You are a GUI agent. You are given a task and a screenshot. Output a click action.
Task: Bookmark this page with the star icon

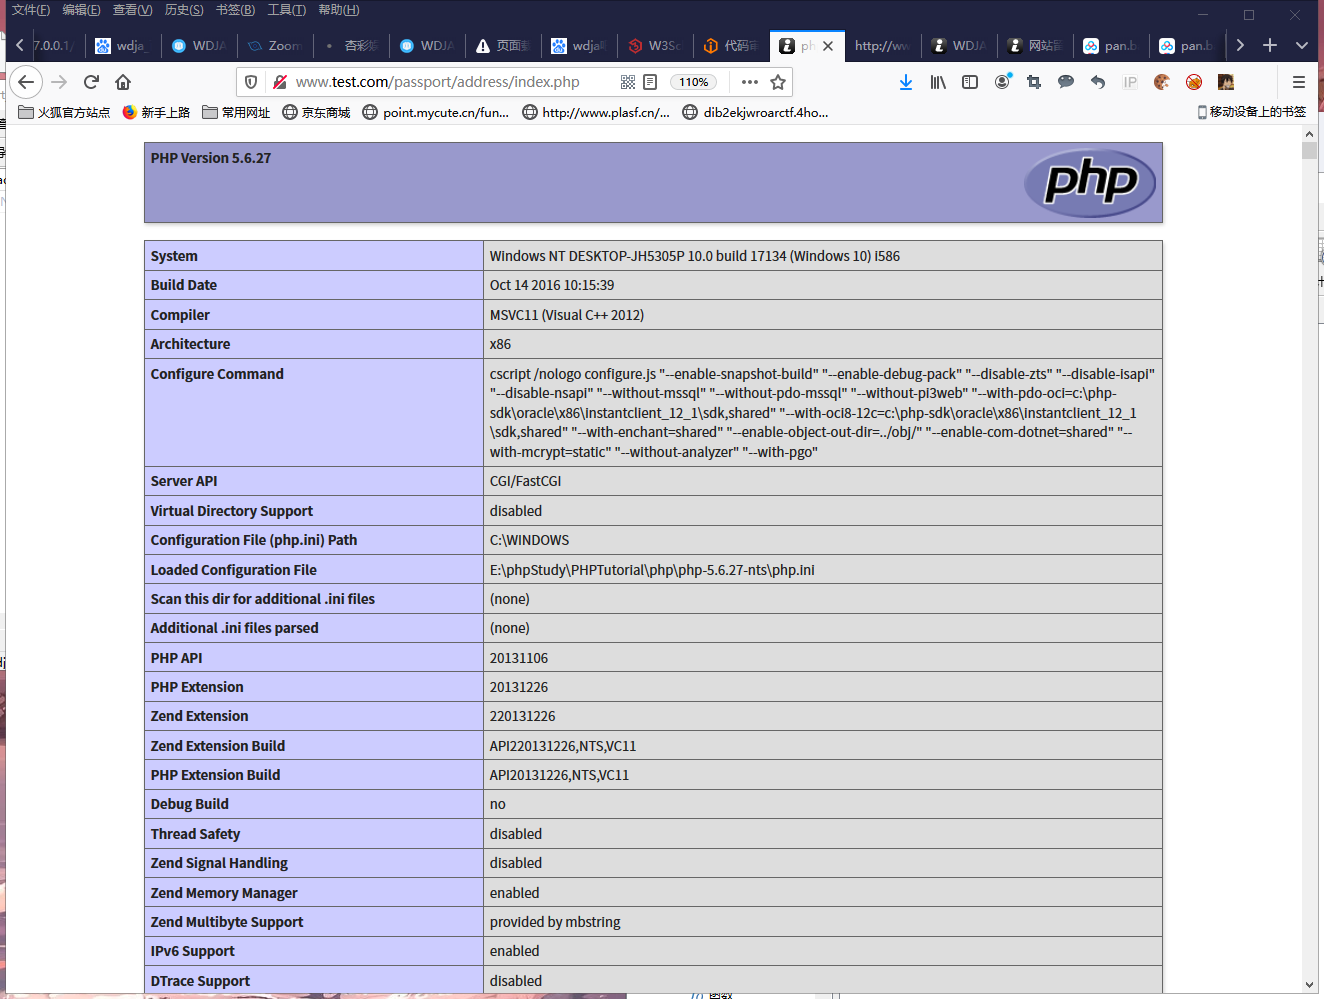778,82
